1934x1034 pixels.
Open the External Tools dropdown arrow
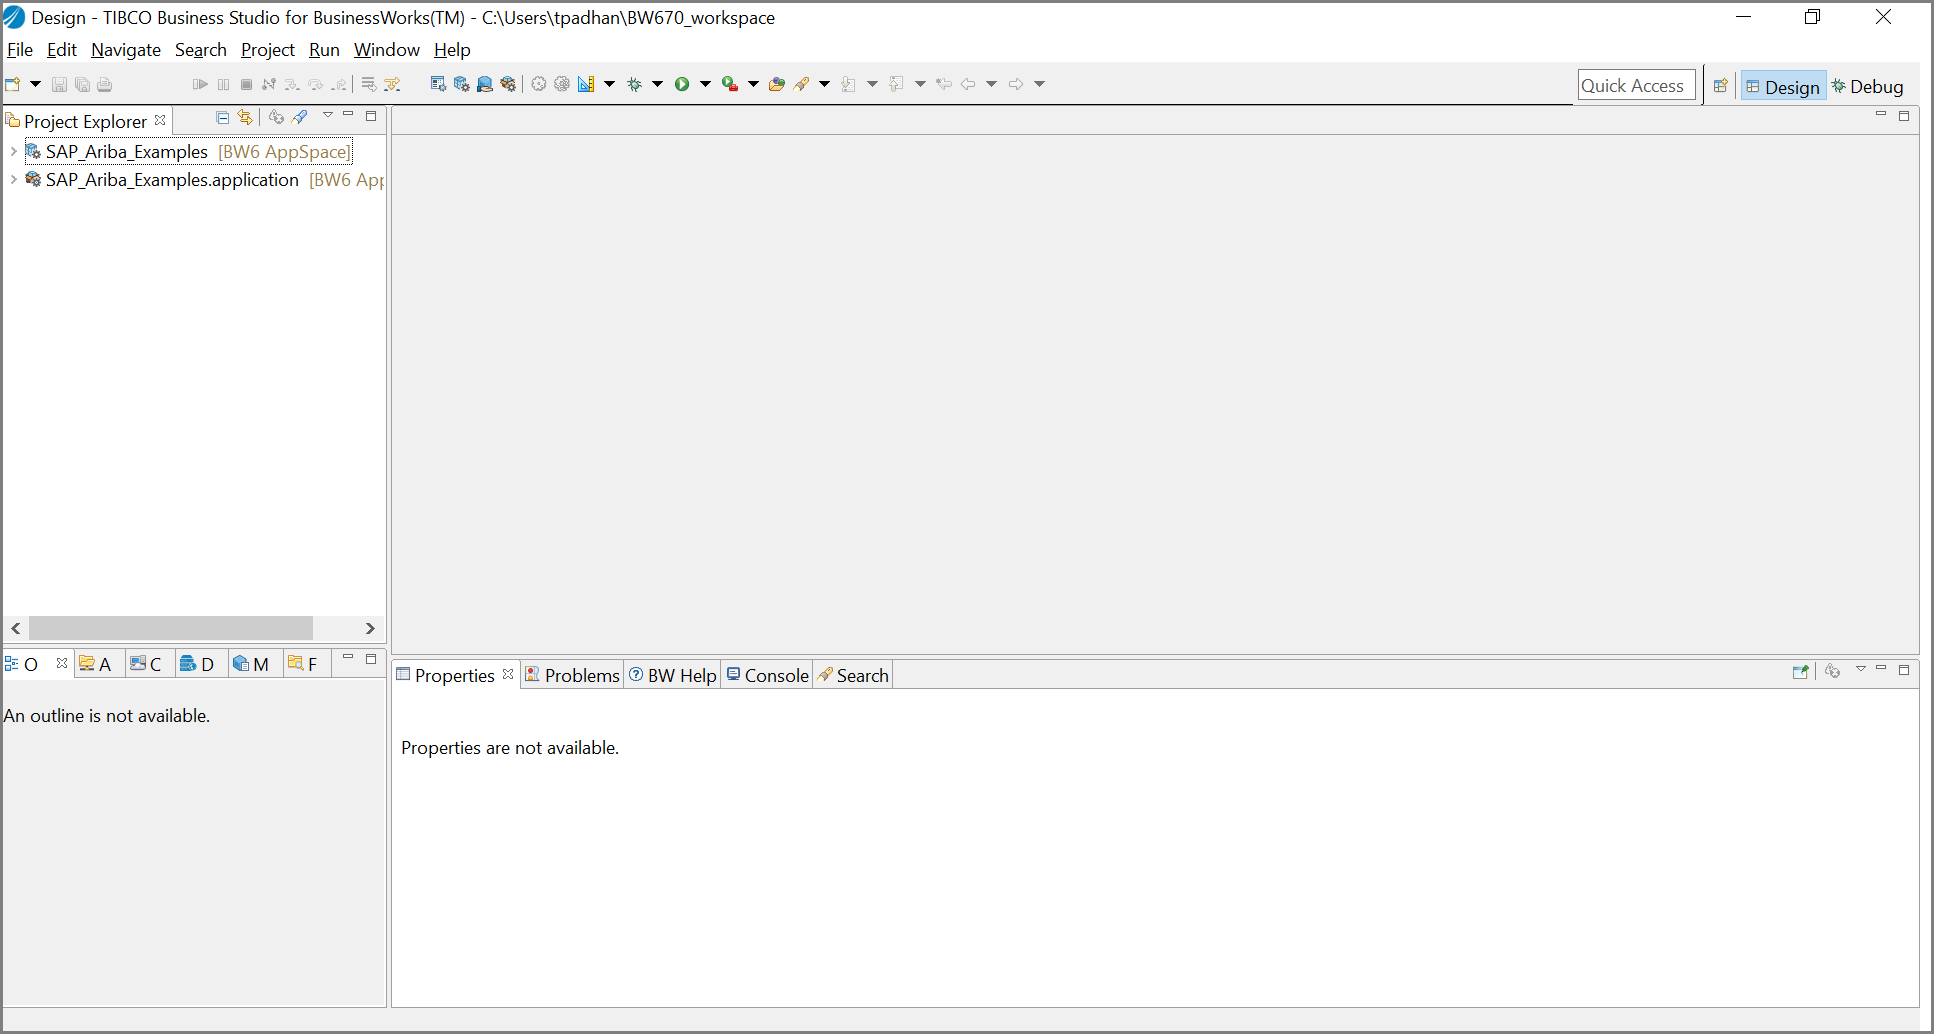pyautogui.click(x=753, y=84)
